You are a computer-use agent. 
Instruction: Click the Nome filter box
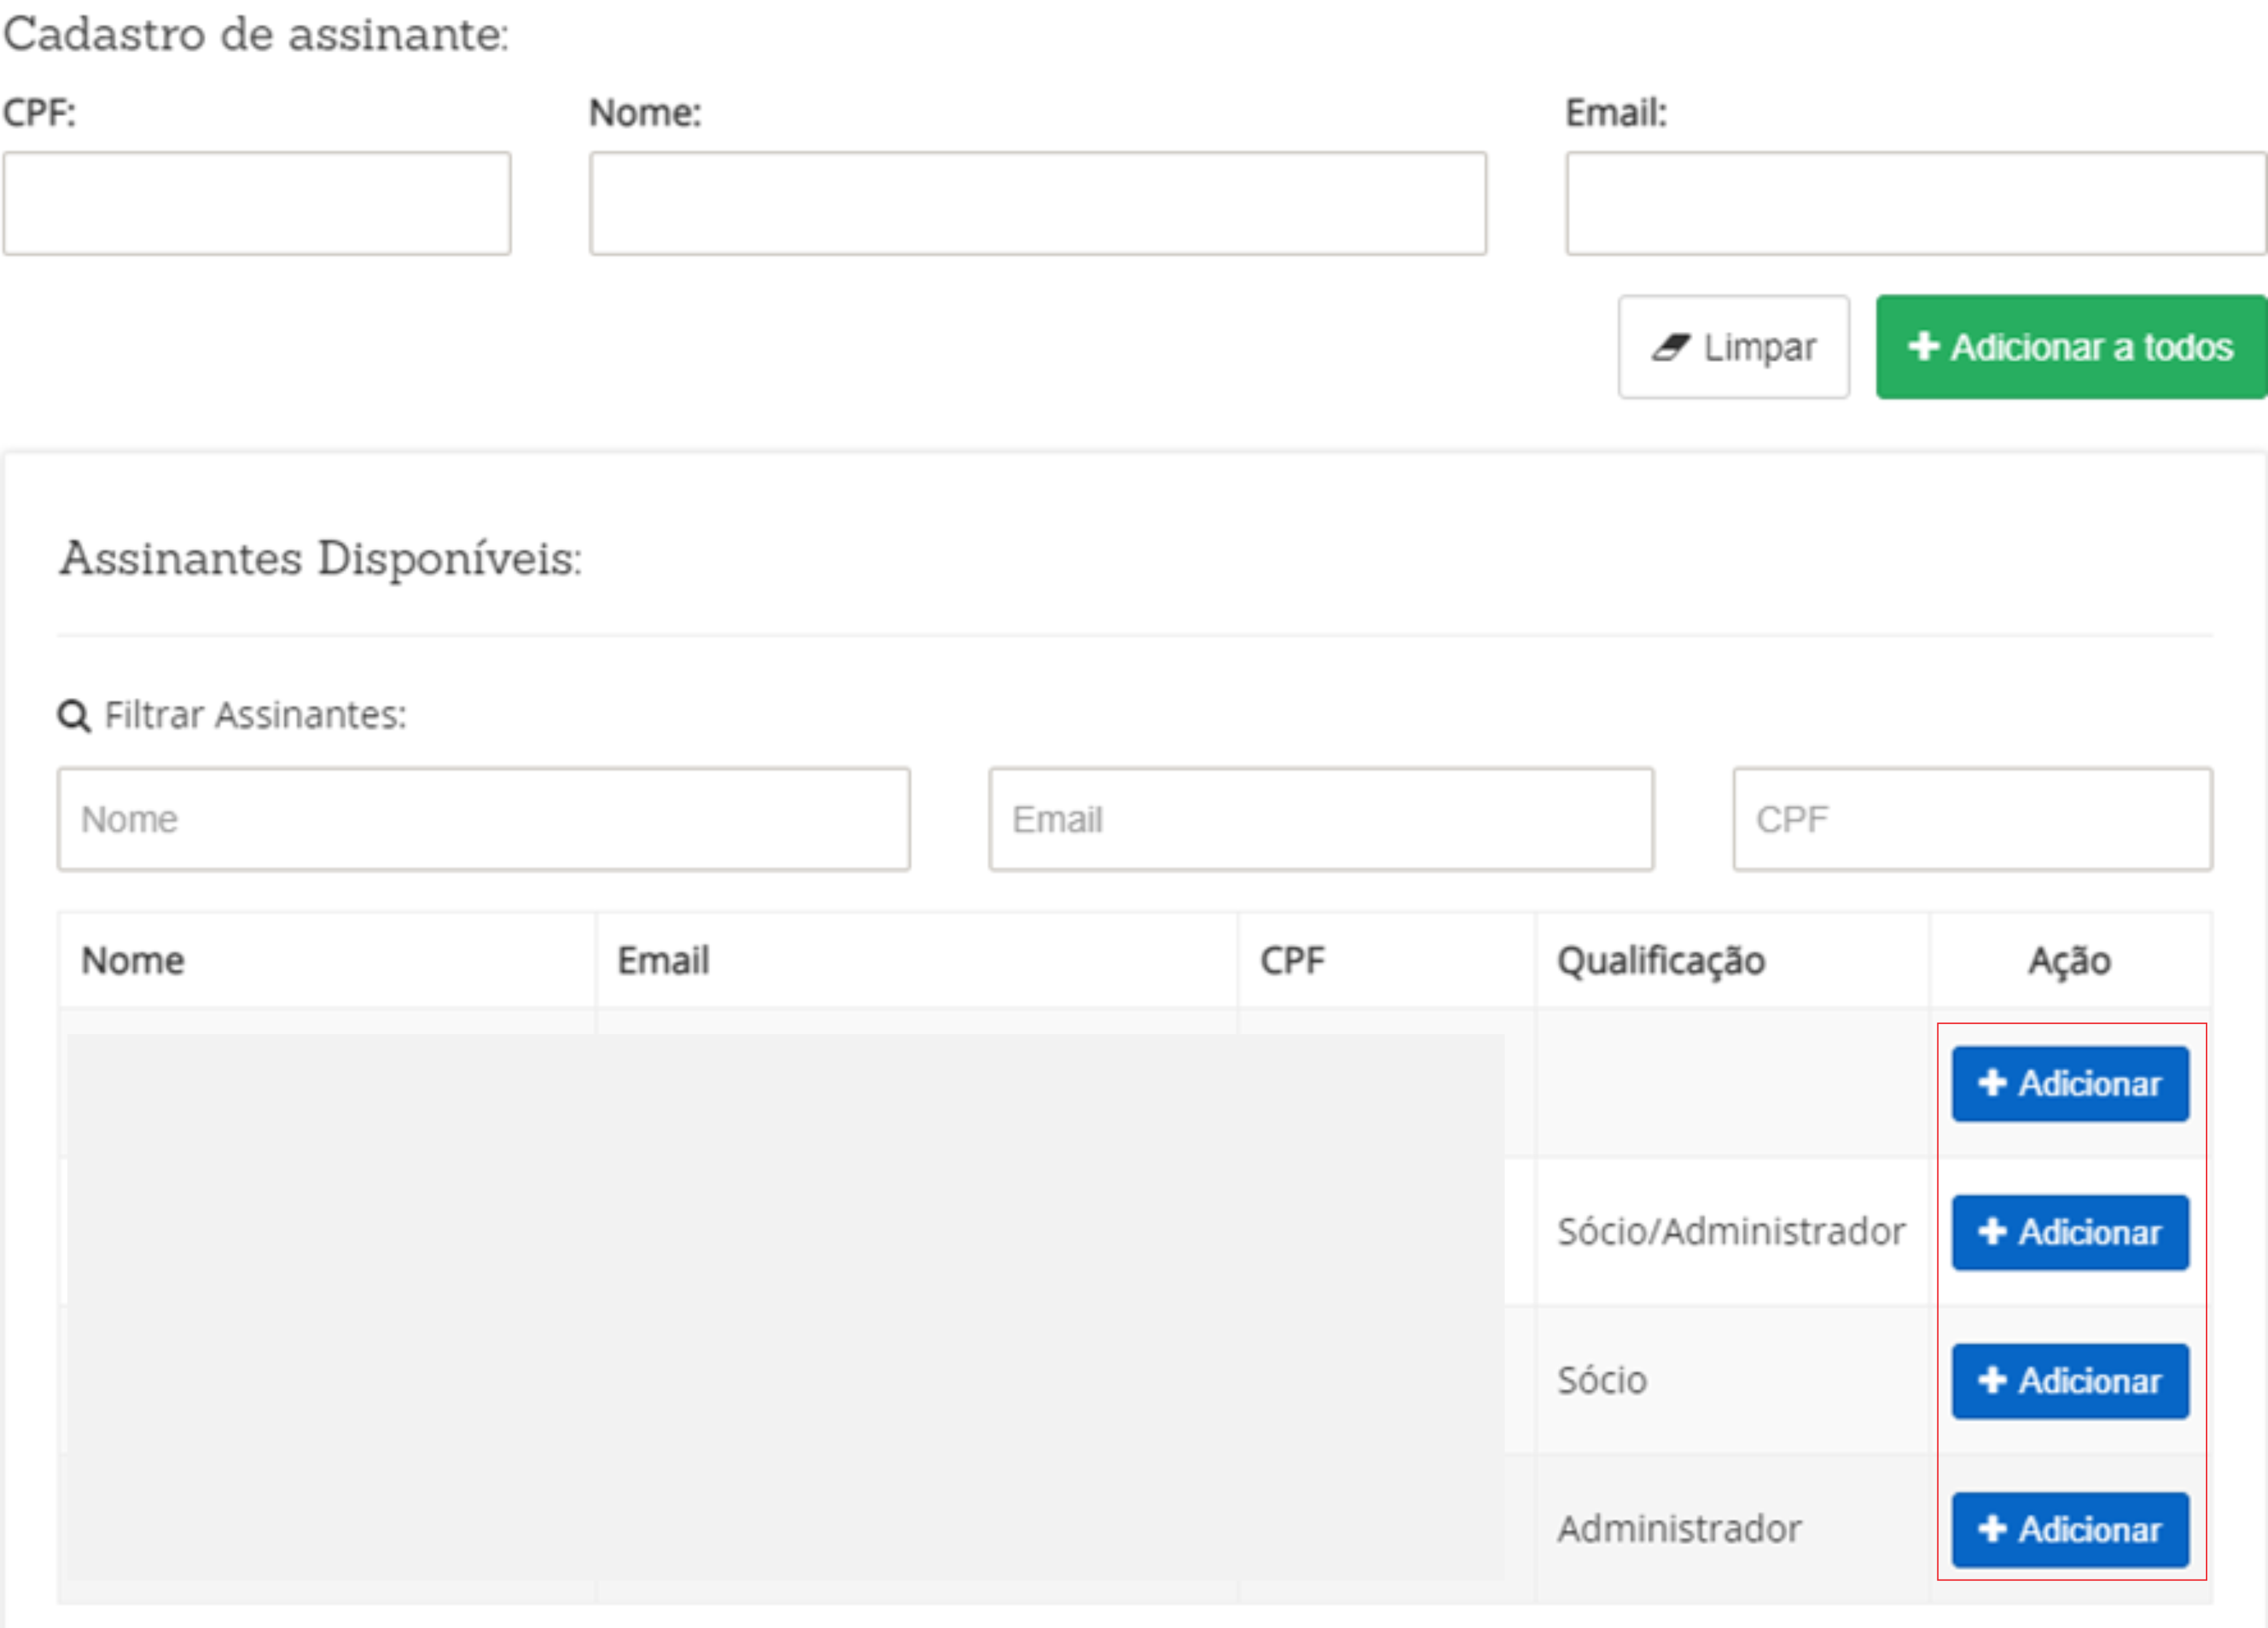click(x=483, y=819)
